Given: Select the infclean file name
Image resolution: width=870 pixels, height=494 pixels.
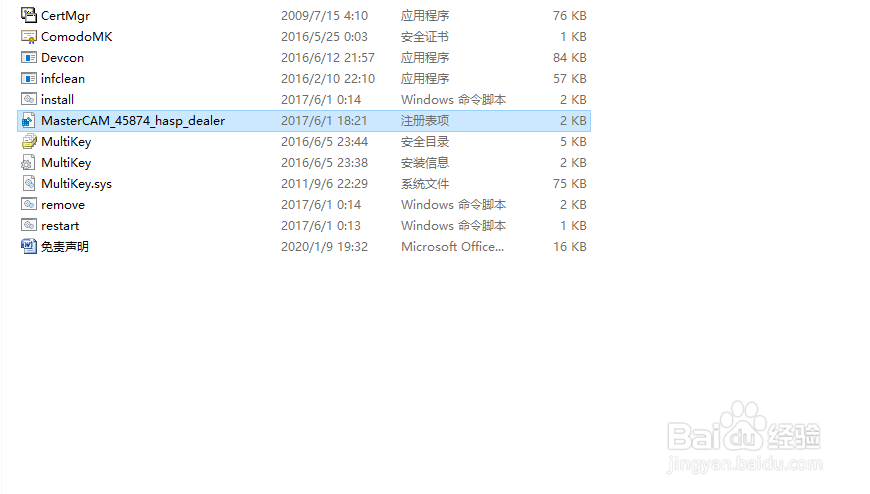Looking at the screenshot, I should click(63, 79).
